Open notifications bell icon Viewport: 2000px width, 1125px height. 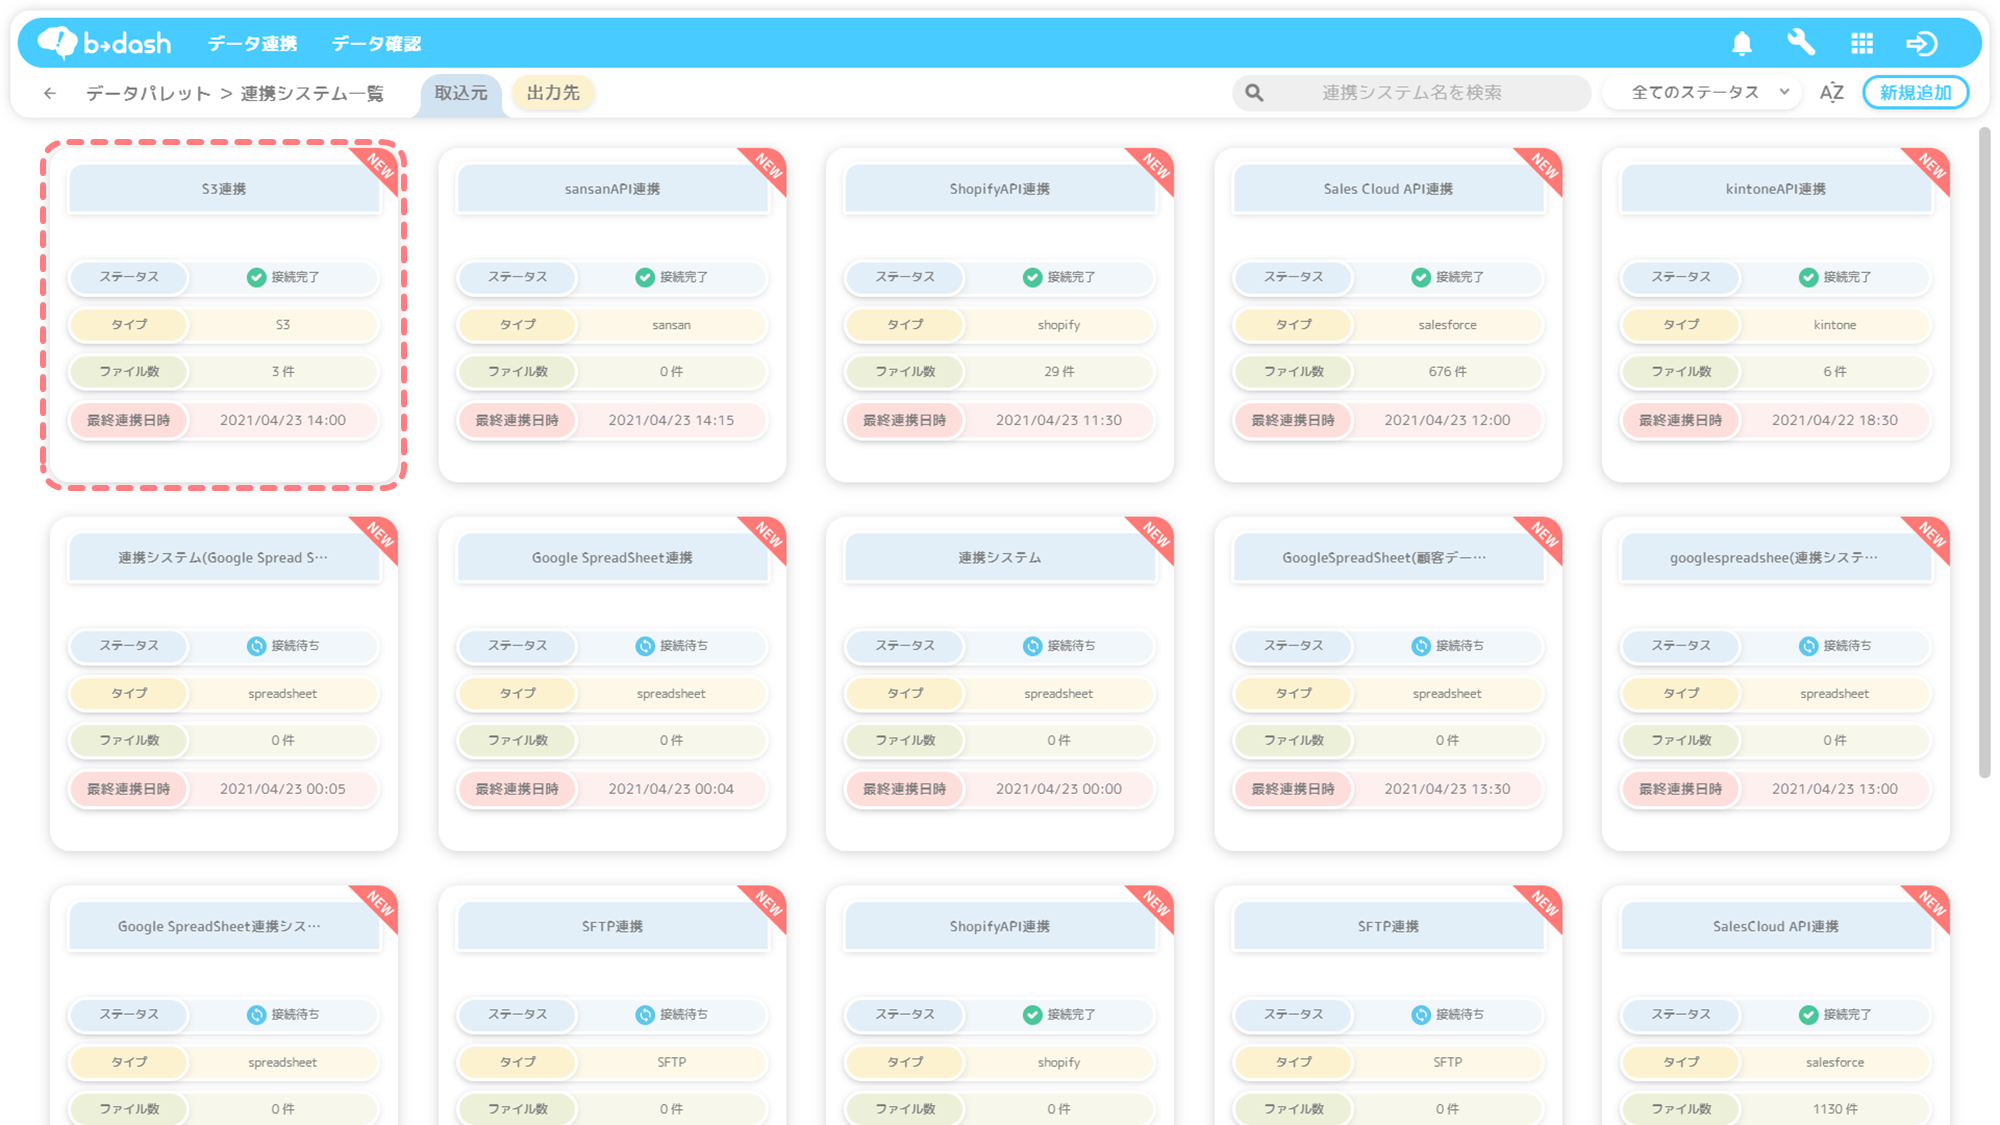tap(1742, 43)
